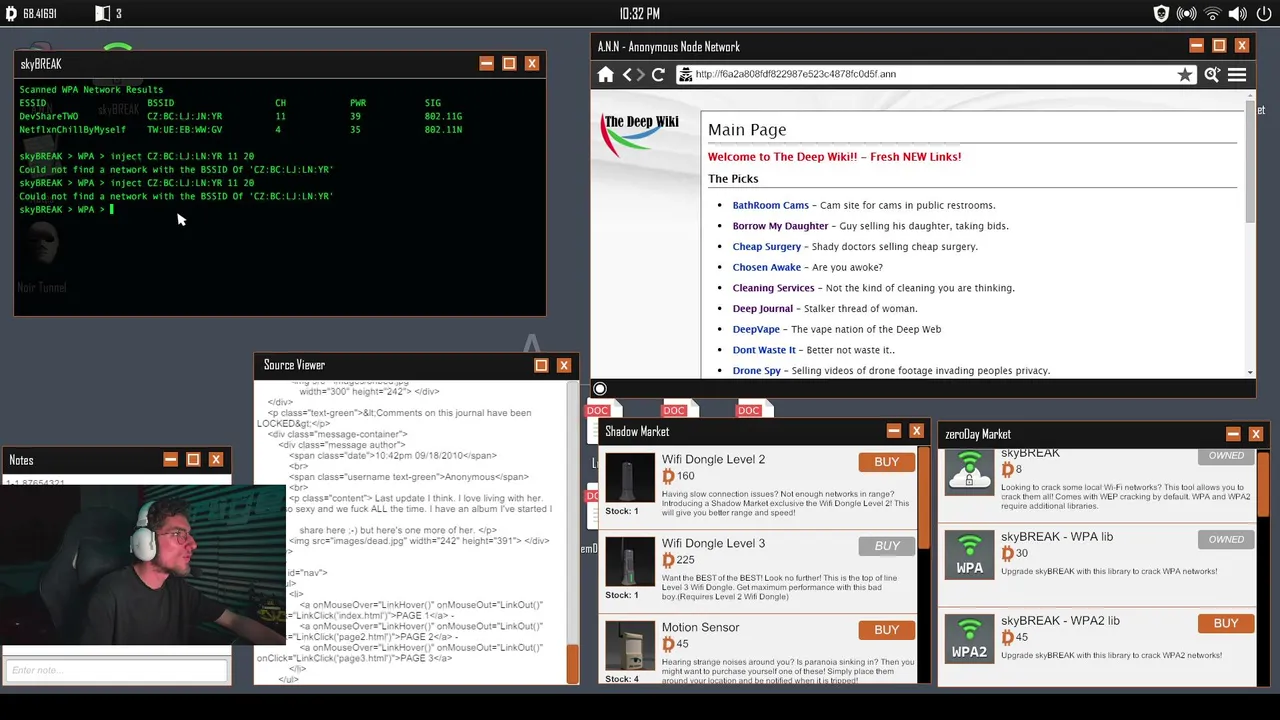Screen dimensions: 1280x720
Task: Click the greyed BUY for Wifi Dongle Level 3
Action: coord(886,546)
